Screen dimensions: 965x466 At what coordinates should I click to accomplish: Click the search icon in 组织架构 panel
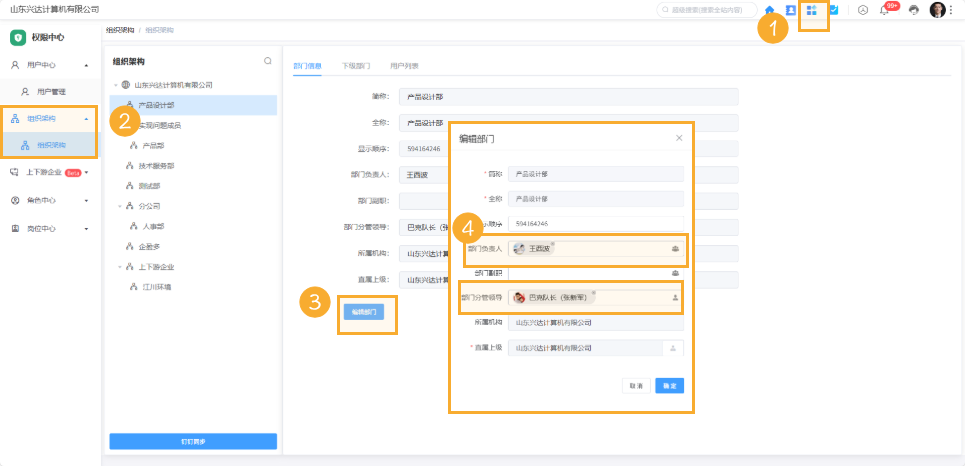click(x=268, y=61)
